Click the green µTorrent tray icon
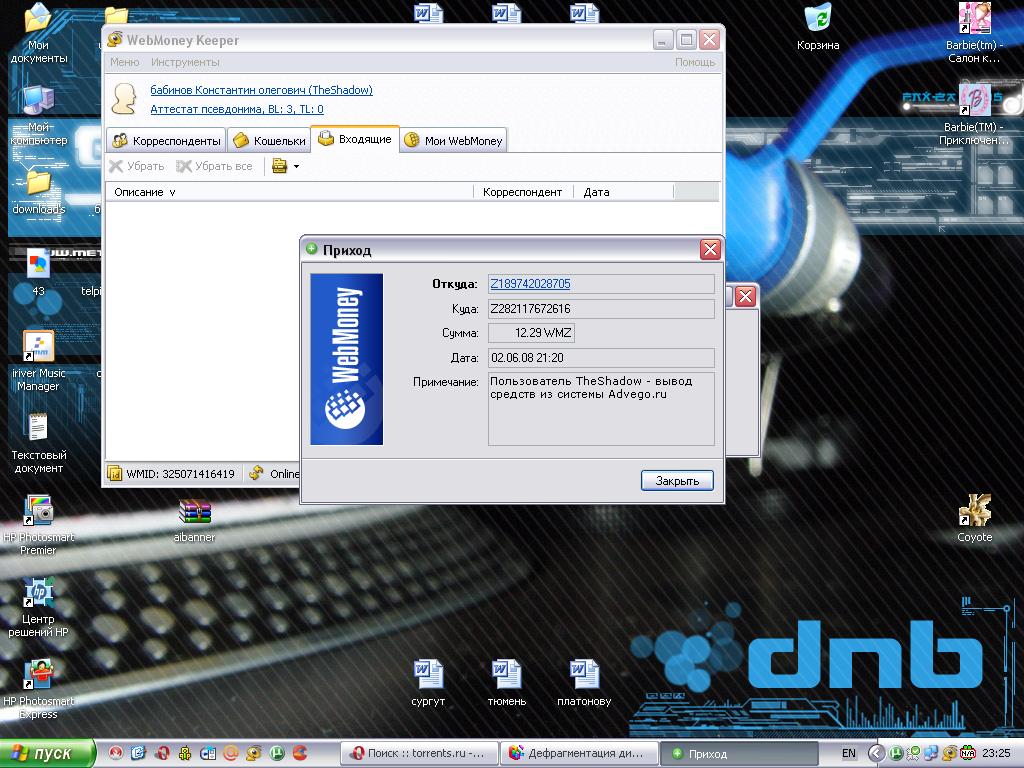 tap(895, 754)
